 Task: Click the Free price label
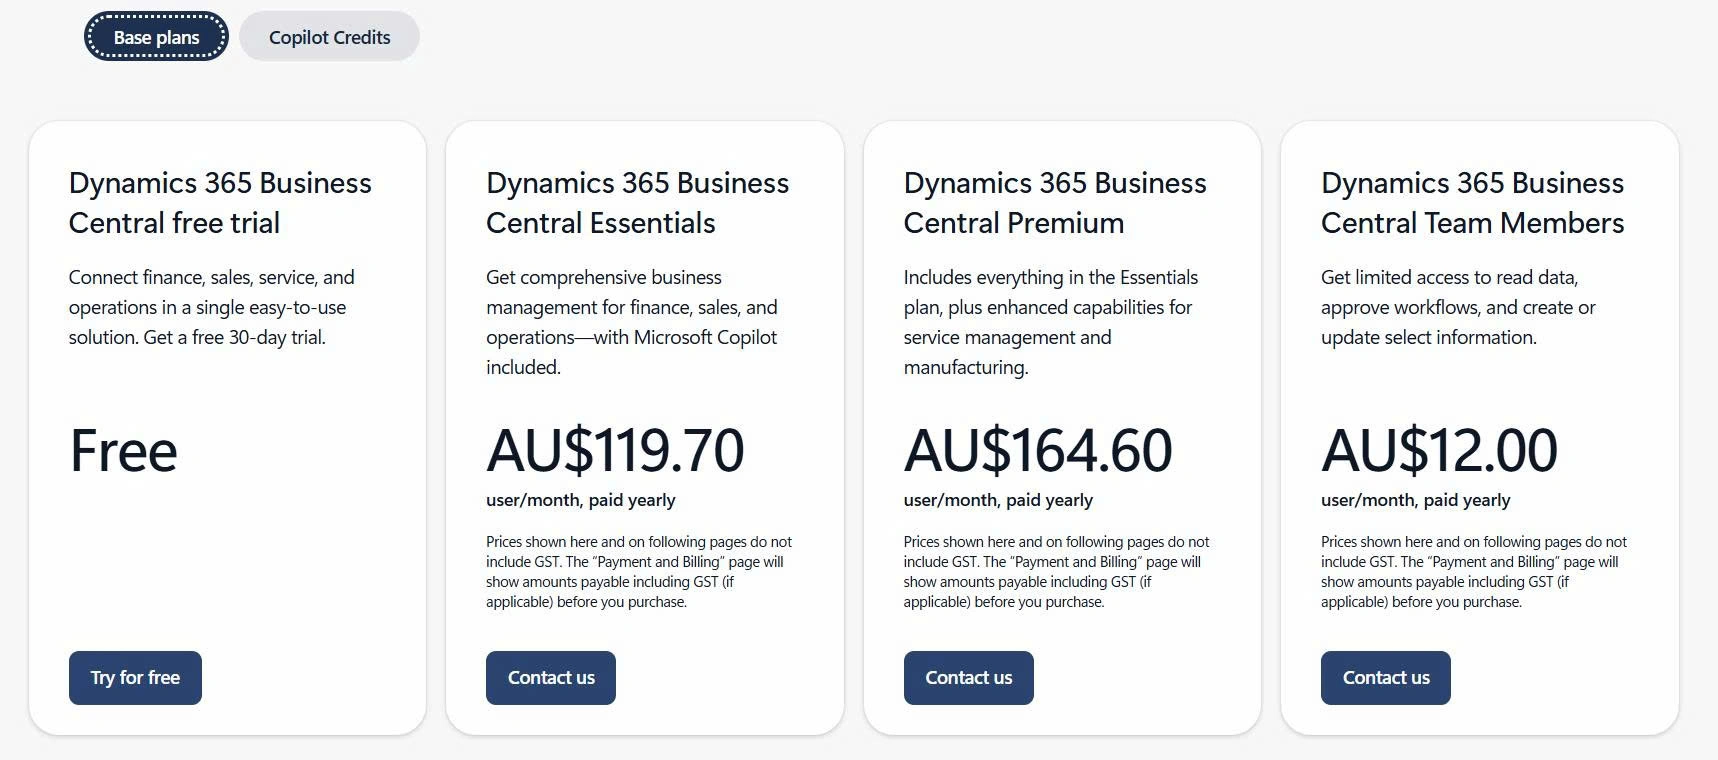[122, 452]
